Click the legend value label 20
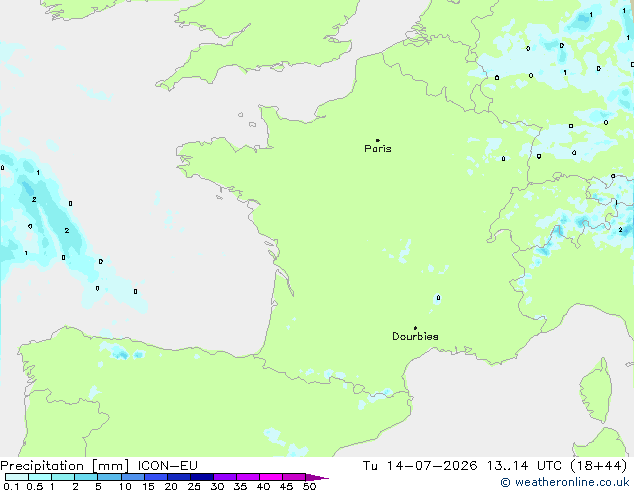This screenshot has height=490, width=634. (x=171, y=486)
